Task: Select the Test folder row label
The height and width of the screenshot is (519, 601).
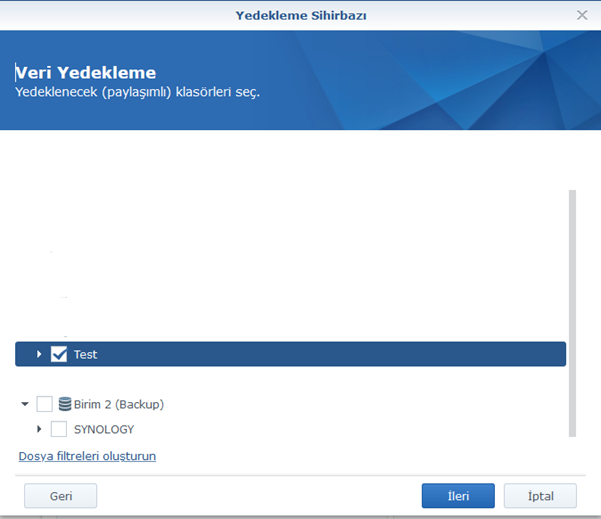Action: coord(85,355)
